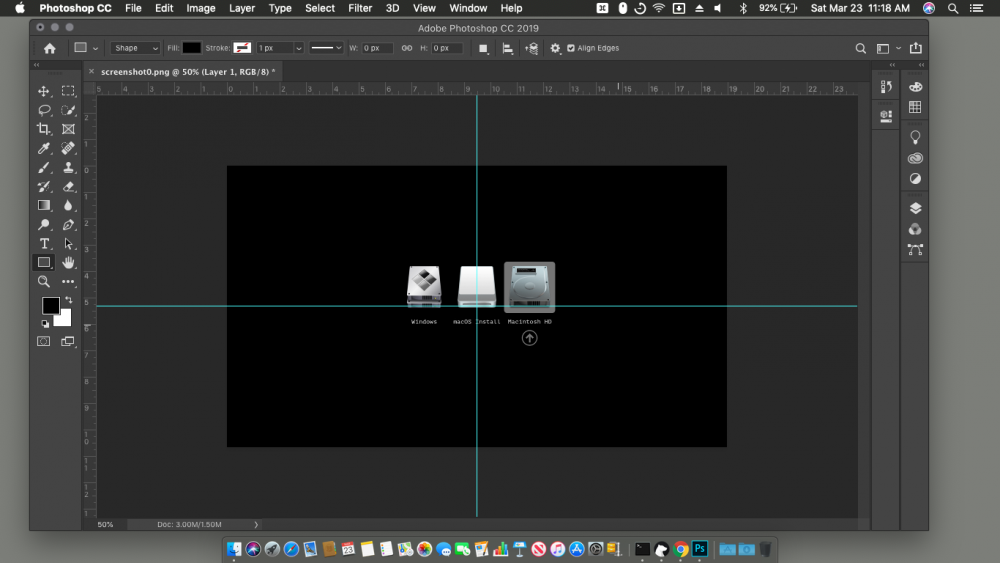Select the Blur tool
Image resolution: width=1000 pixels, height=563 pixels.
[x=68, y=205]
